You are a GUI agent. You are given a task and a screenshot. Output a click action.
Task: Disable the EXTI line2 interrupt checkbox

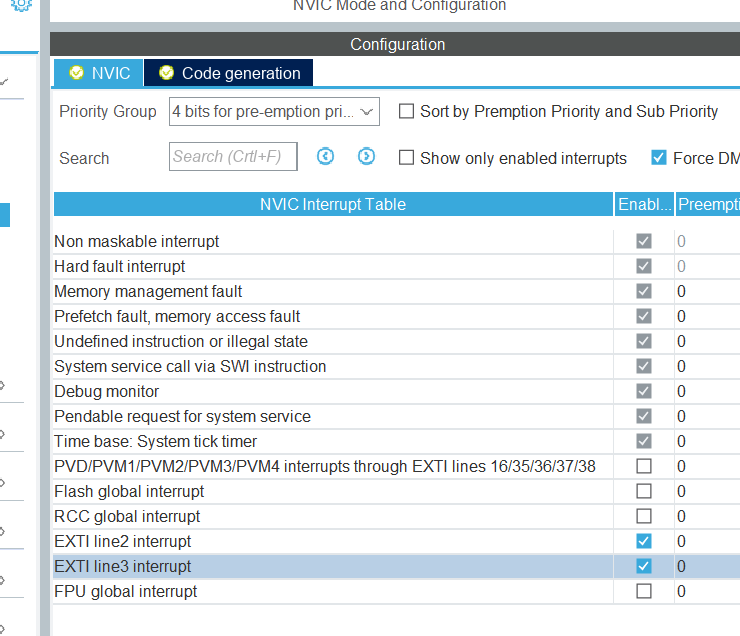(x=644, y=541)
